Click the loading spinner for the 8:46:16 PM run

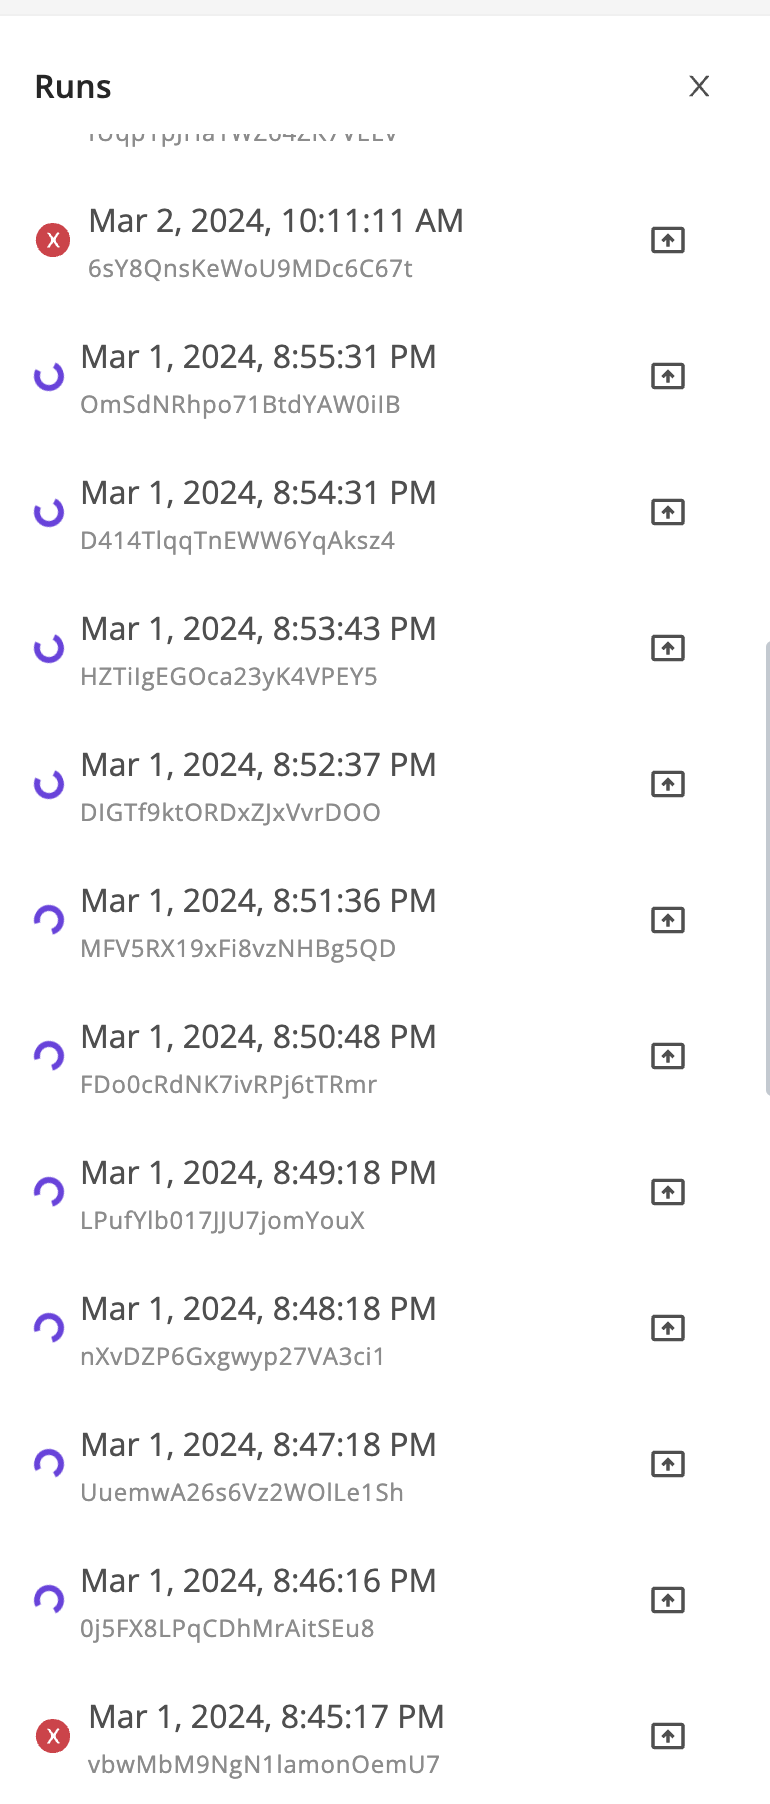[49, 1600]
